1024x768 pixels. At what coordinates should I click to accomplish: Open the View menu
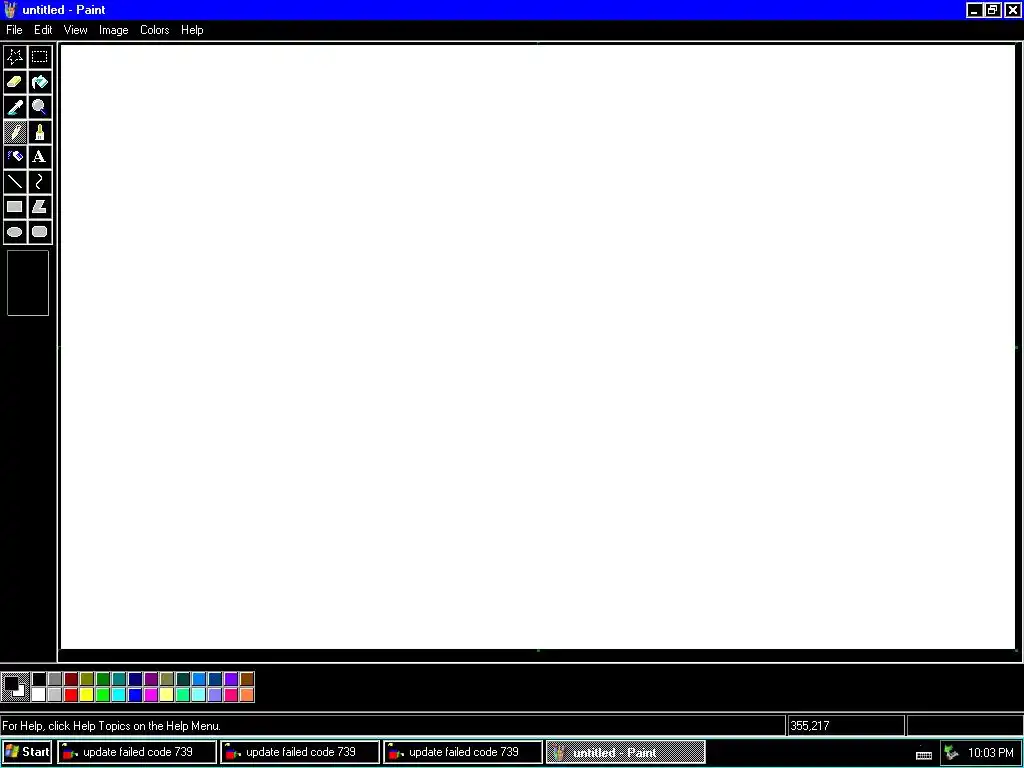tap(76, 30)
